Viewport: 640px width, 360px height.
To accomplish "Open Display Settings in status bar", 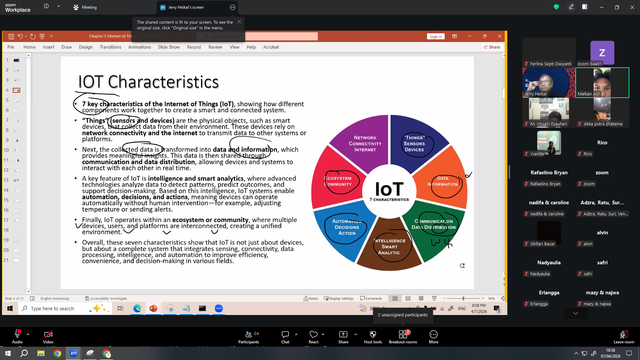I will [339, 298].
